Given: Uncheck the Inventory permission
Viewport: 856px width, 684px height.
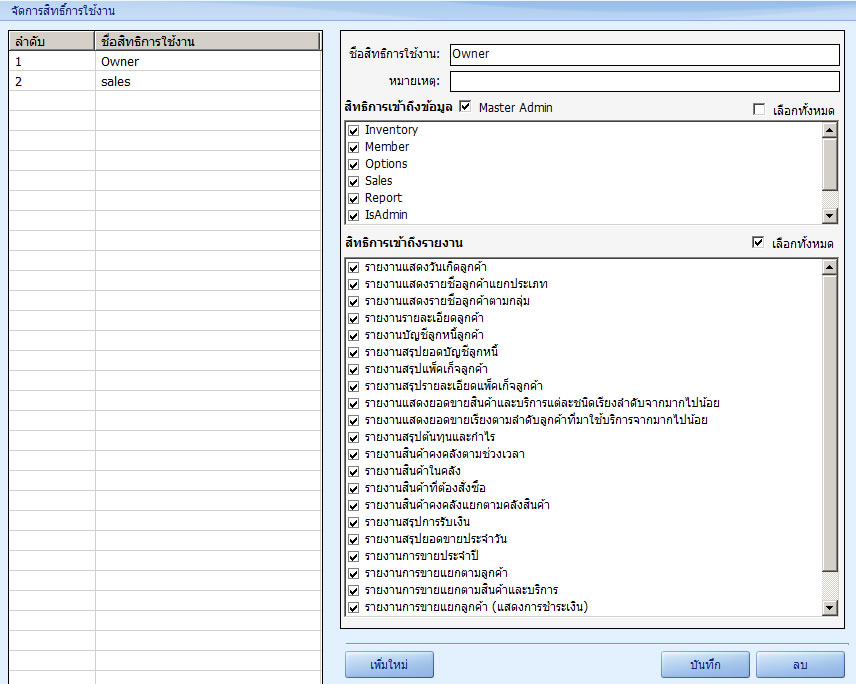Looking at the screenshot, I should click(353, 131).
